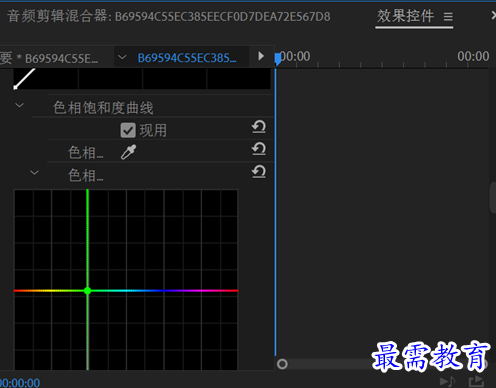Reset the hue curve parameter

[259, 171]
